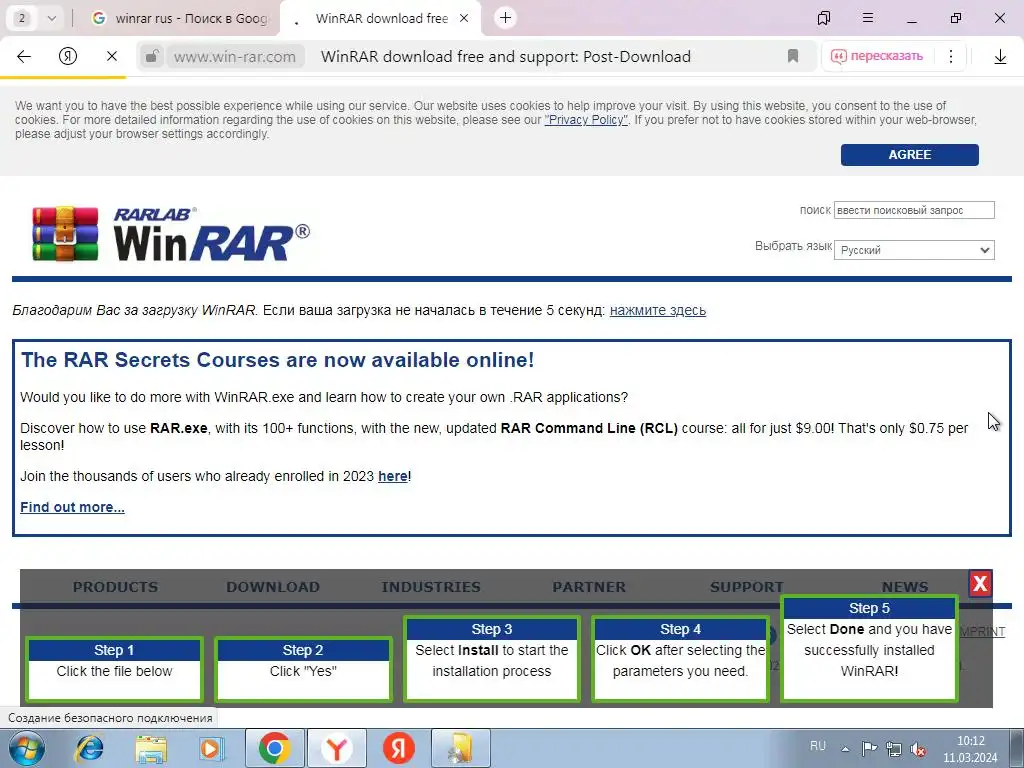Viewport: 1024px width, 768px height.
Task: Click the Step 5 'Select Done' box
Action: pyautogui.click(x=869, y=648)
